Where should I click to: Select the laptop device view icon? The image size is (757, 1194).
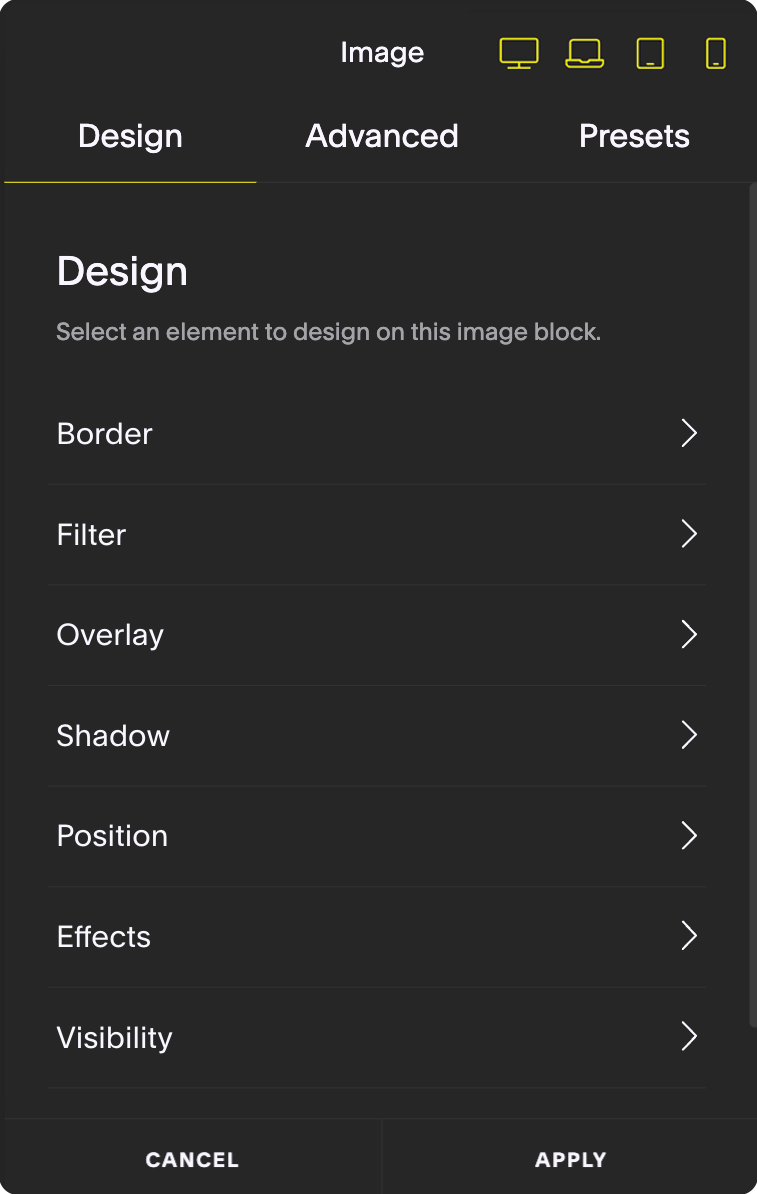pyautogui.click(x=584, y=53)
